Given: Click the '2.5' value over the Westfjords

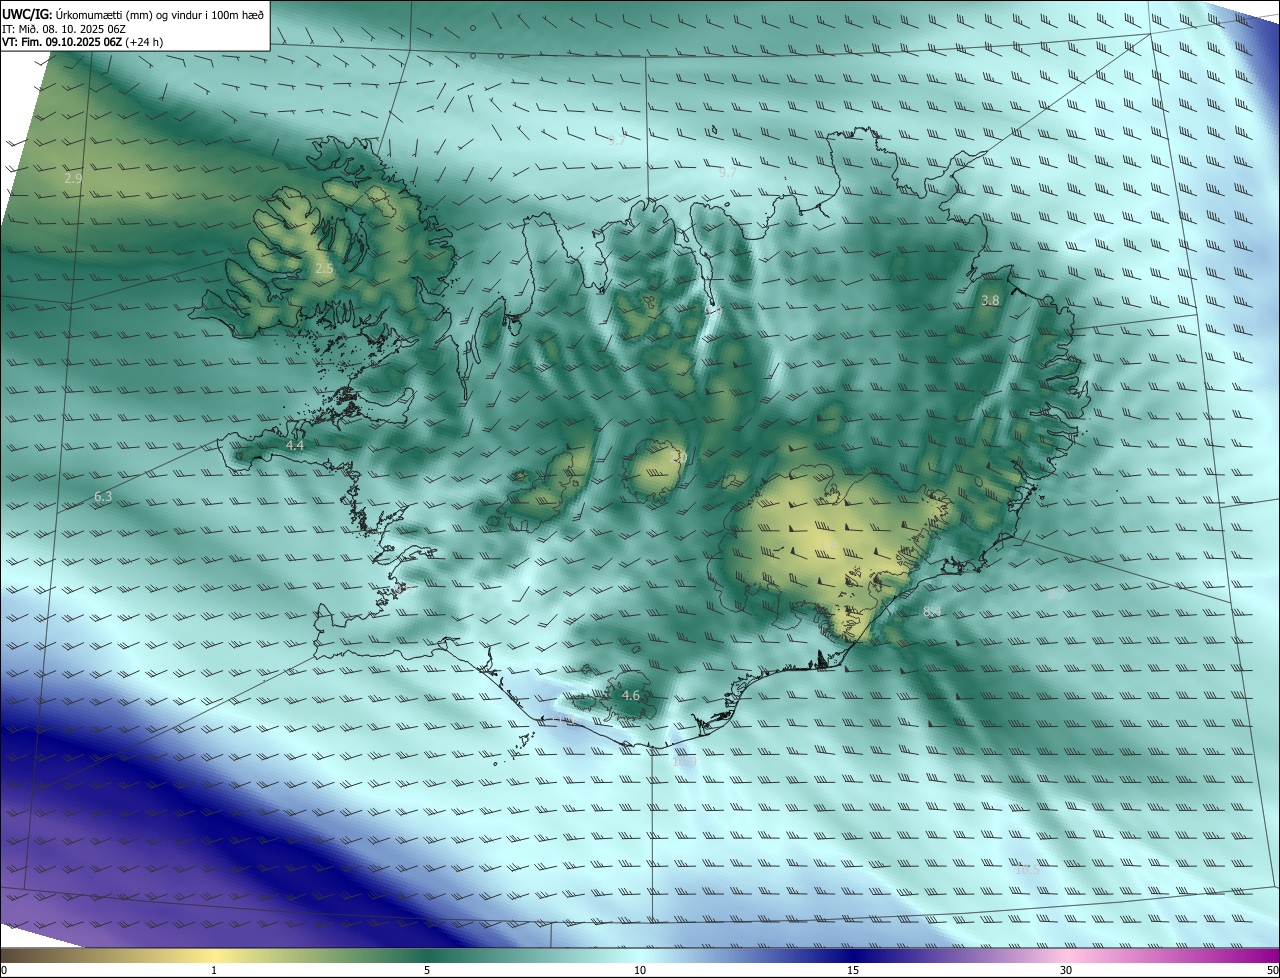Looking at the screenshot, I should coord(325,269).
